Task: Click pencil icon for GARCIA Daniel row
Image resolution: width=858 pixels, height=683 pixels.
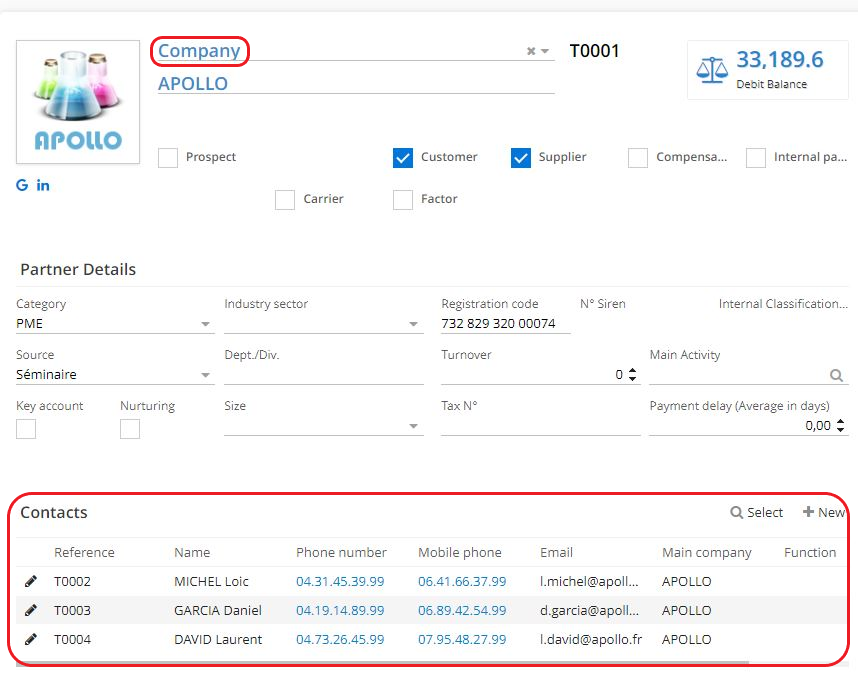Action: 31,610
